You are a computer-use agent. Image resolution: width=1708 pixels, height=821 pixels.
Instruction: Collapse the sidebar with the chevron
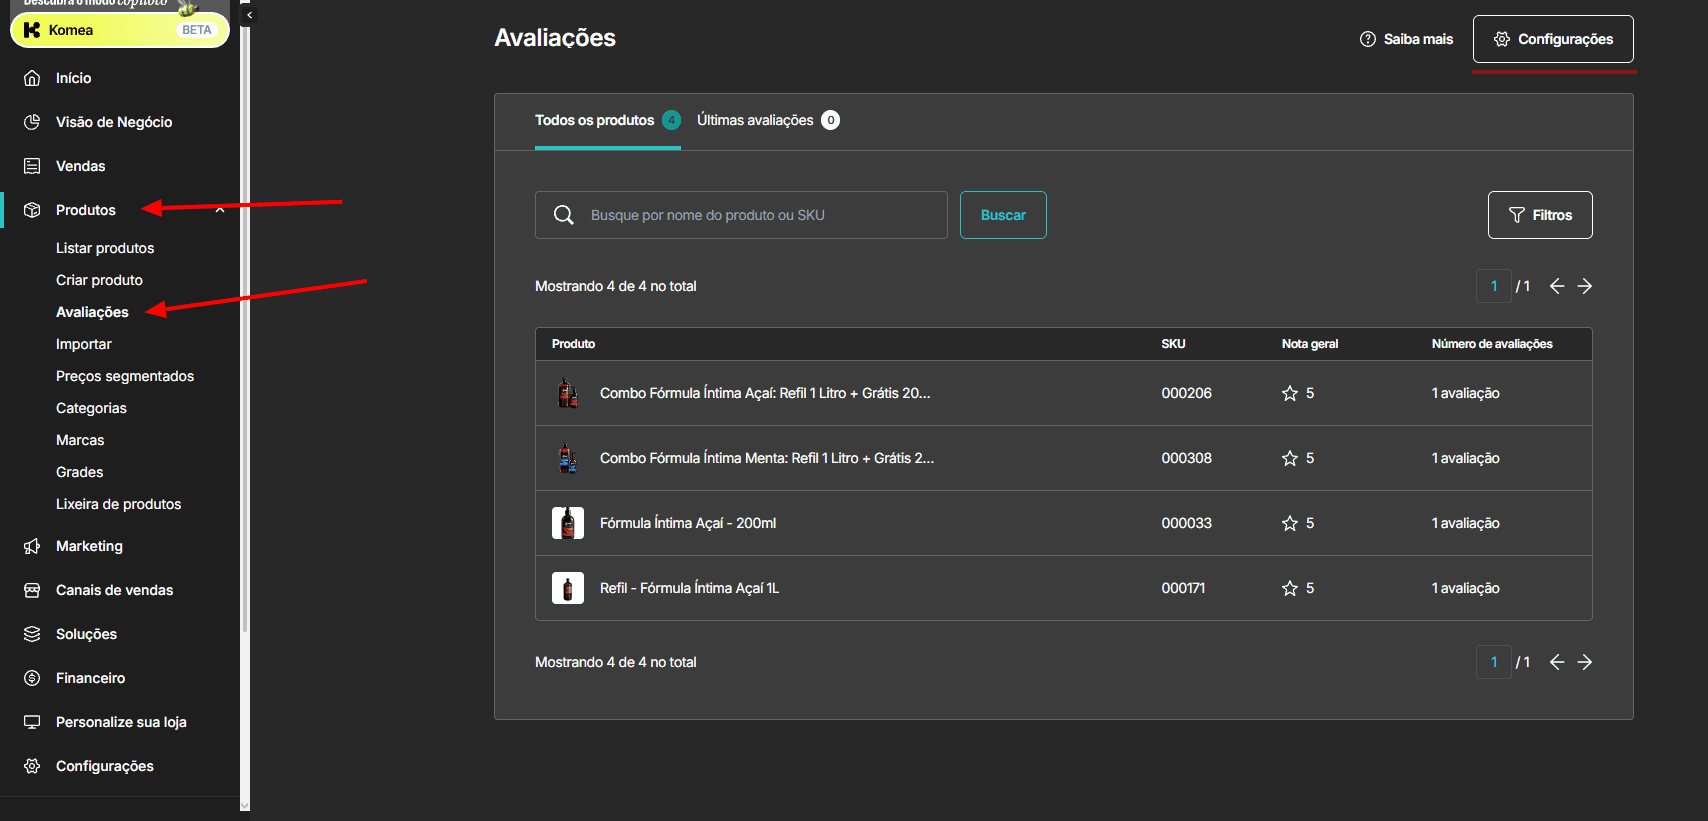tap(249, 15)
